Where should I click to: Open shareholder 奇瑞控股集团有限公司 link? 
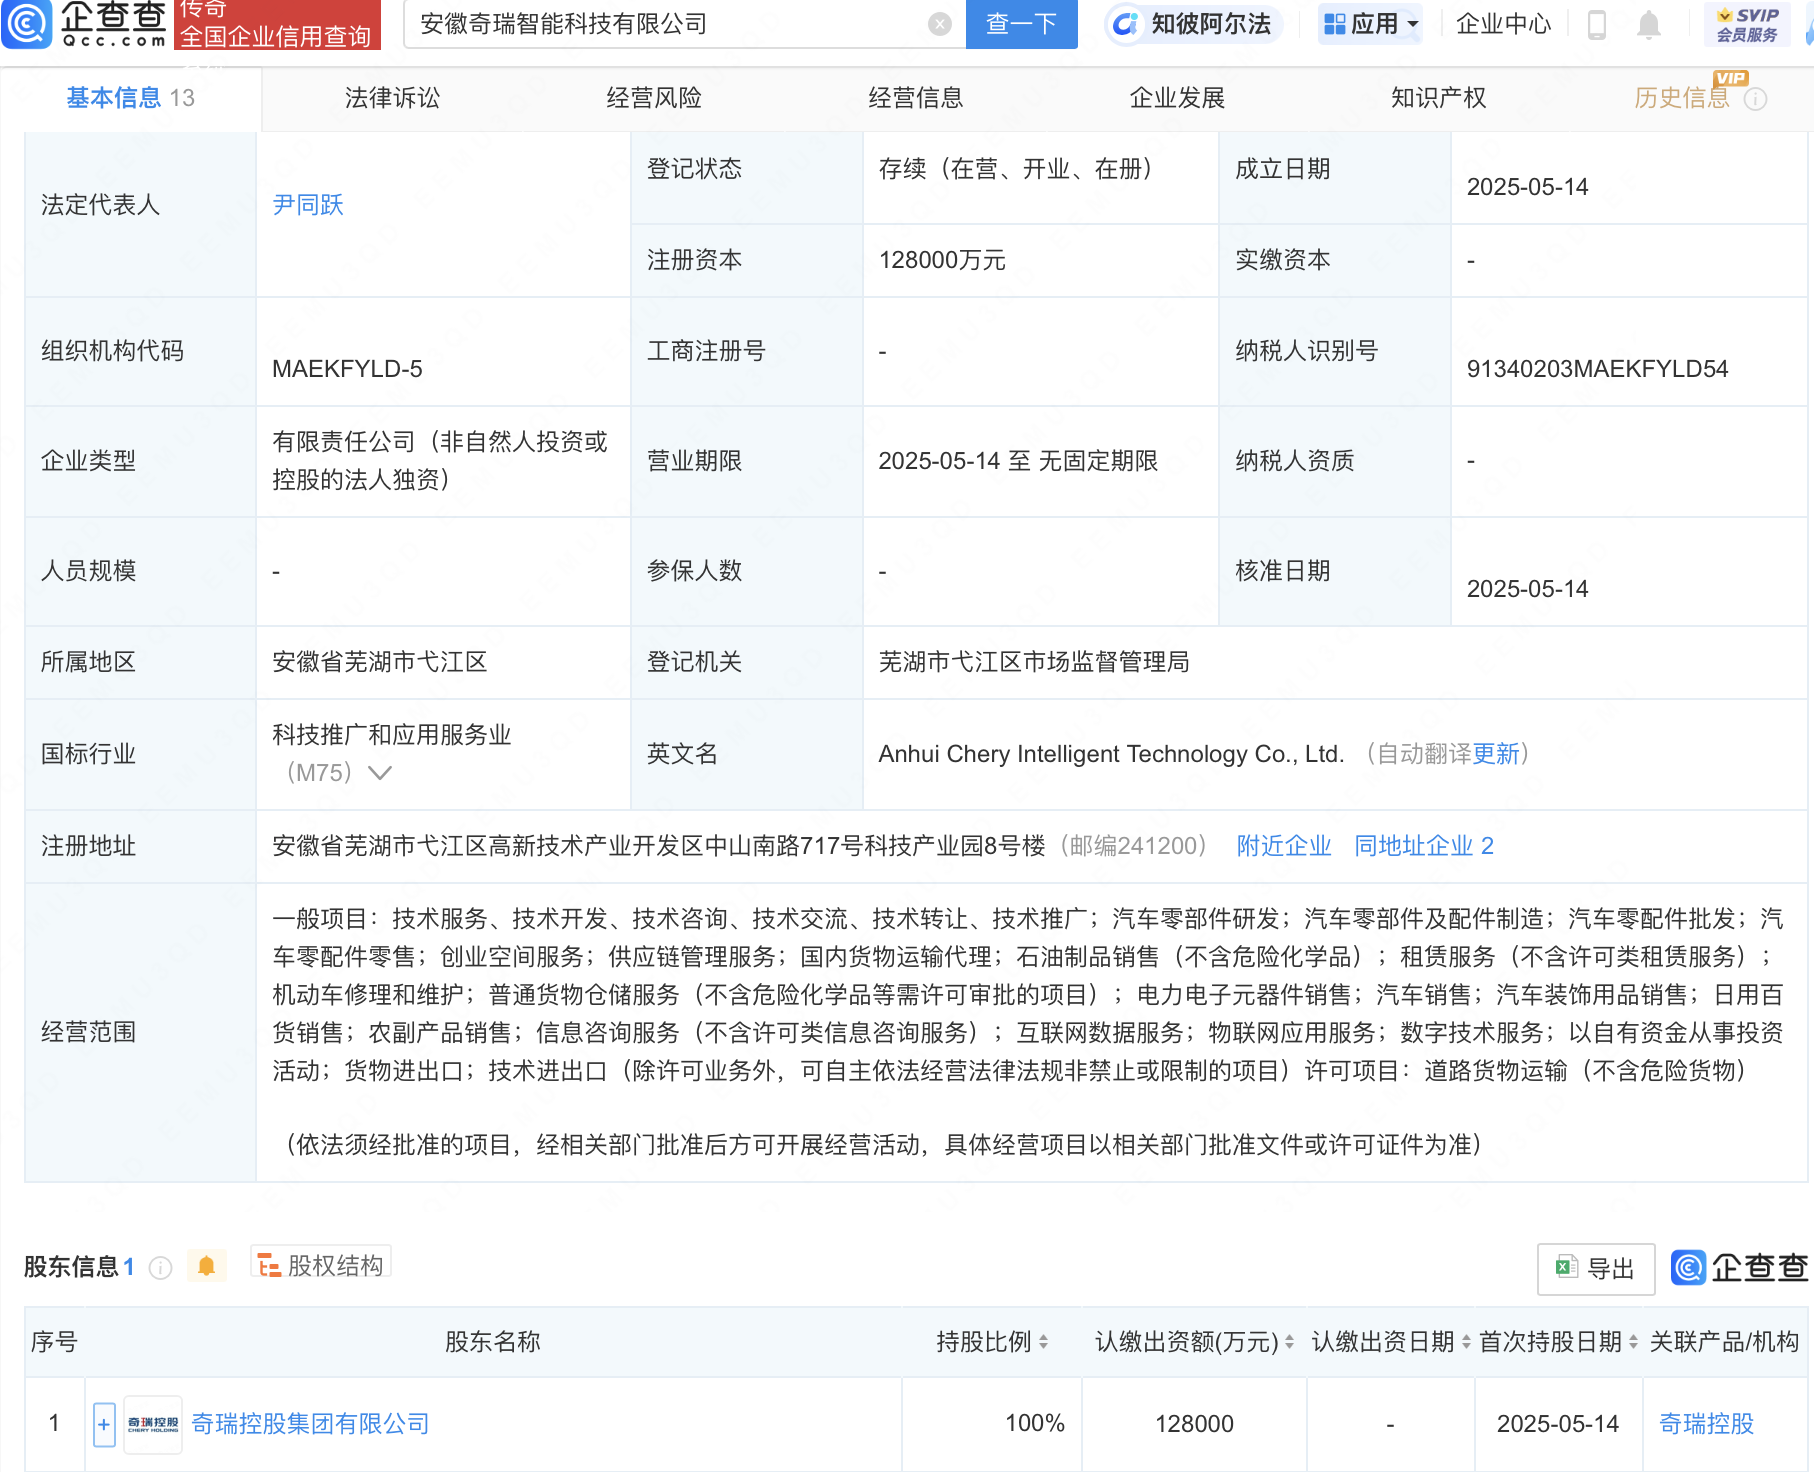coord(310,1424)
